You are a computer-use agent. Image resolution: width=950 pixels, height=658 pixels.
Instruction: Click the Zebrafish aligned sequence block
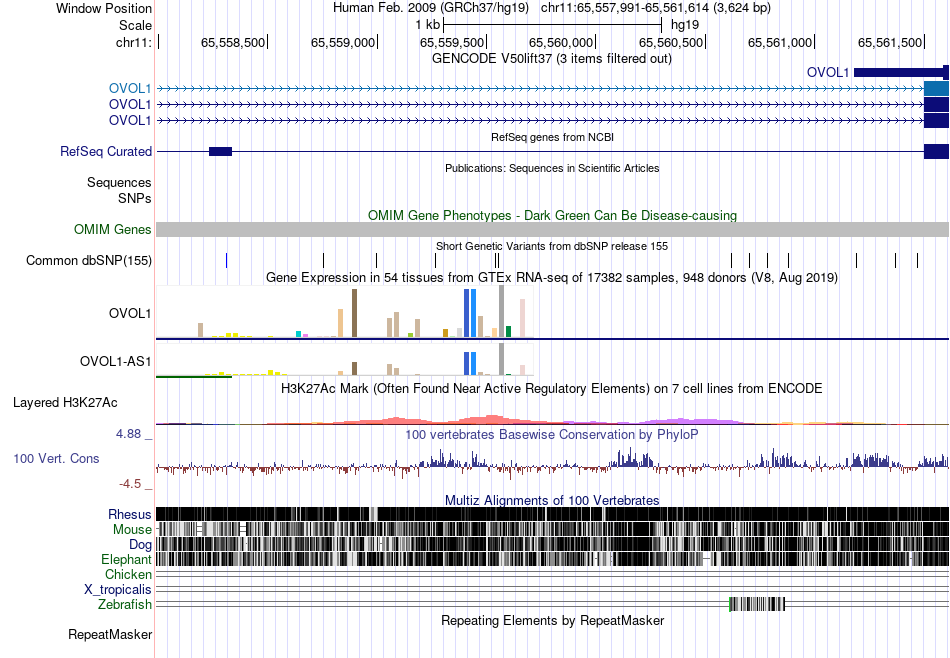[x=757, y=604]
